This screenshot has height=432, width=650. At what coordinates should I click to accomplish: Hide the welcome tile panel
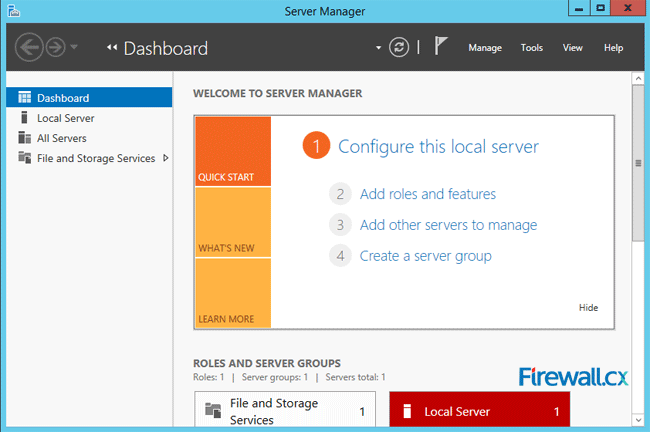(x=588, y=308)
